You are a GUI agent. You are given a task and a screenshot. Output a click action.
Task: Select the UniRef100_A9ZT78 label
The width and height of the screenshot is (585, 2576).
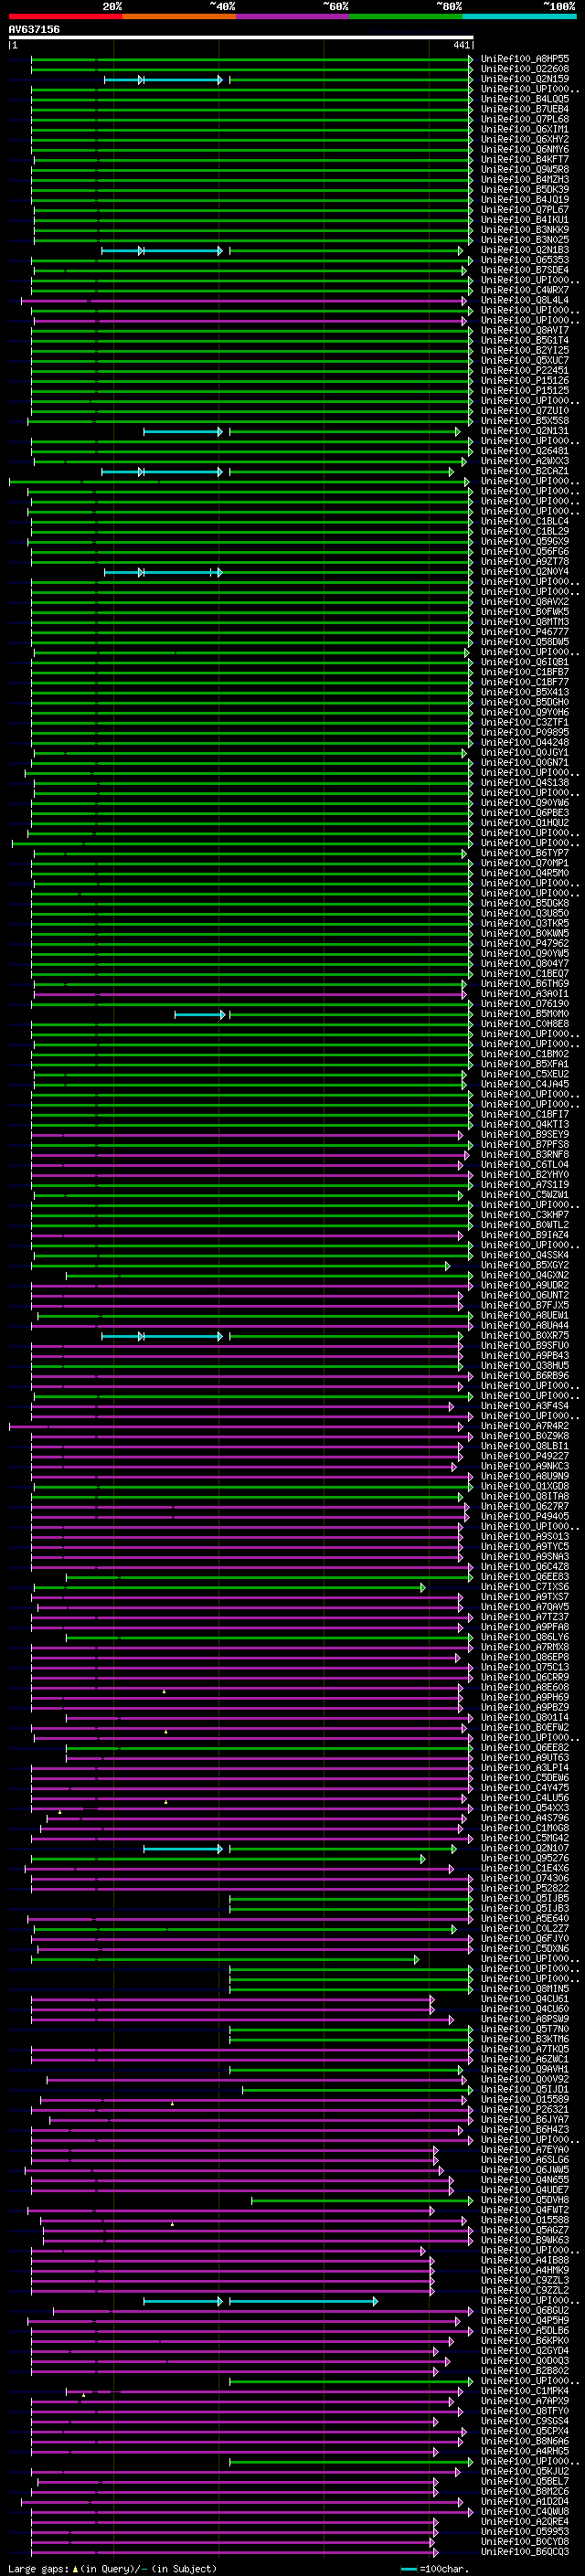click(525, 561)
